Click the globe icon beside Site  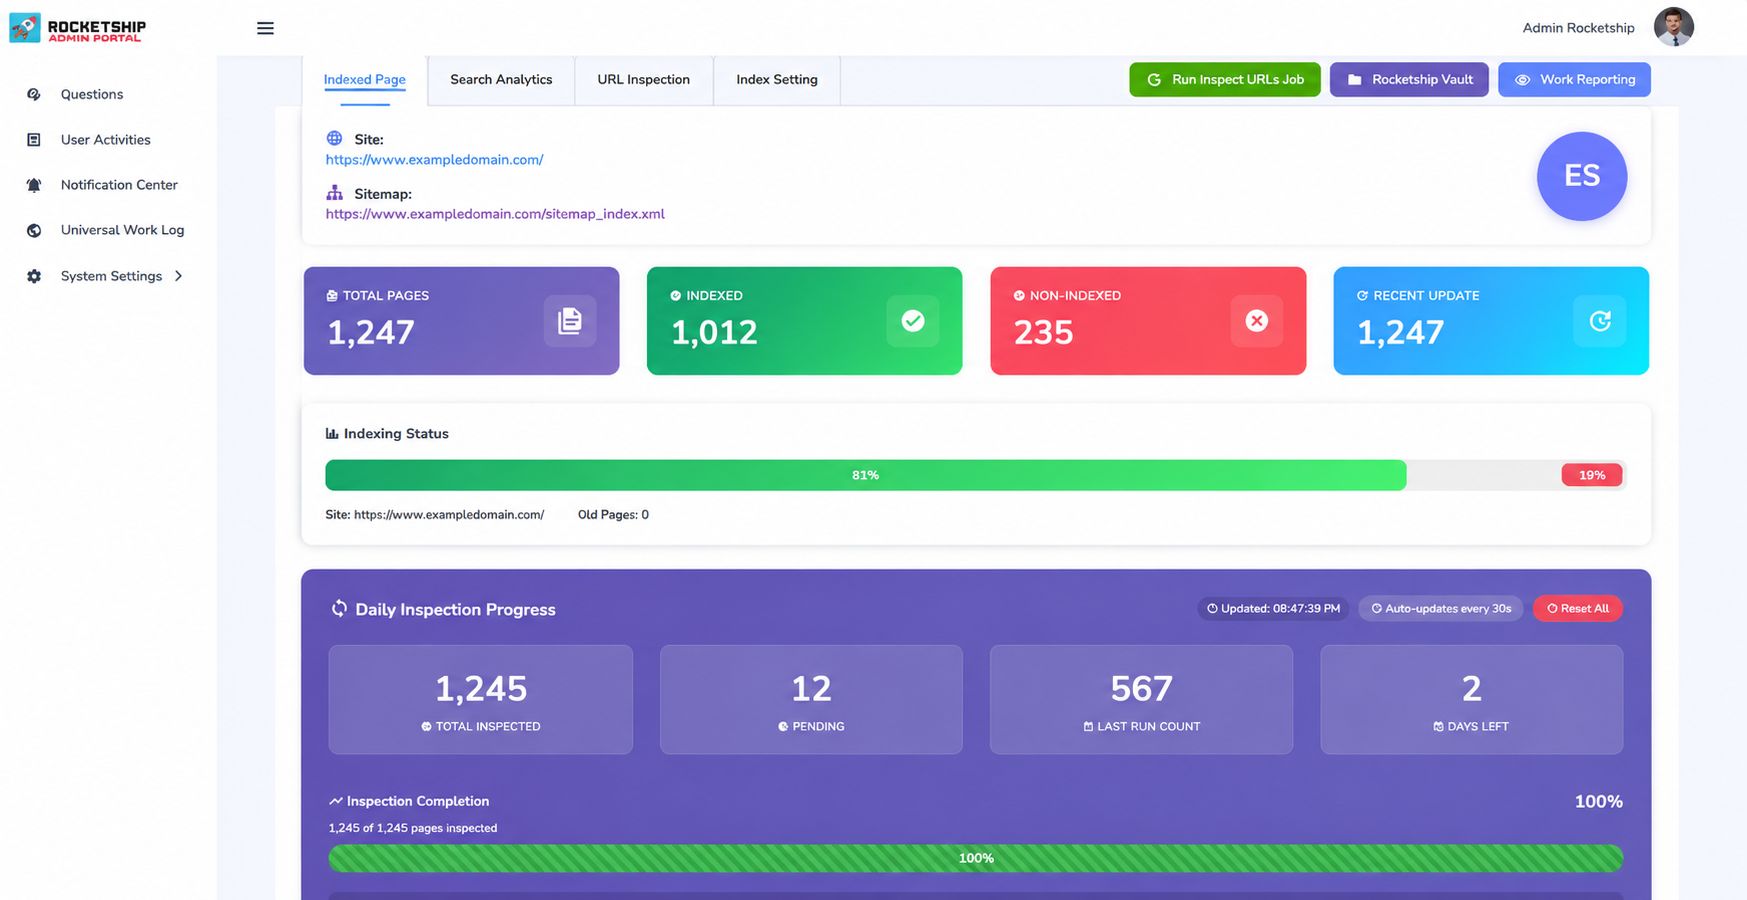click(334, 139)
